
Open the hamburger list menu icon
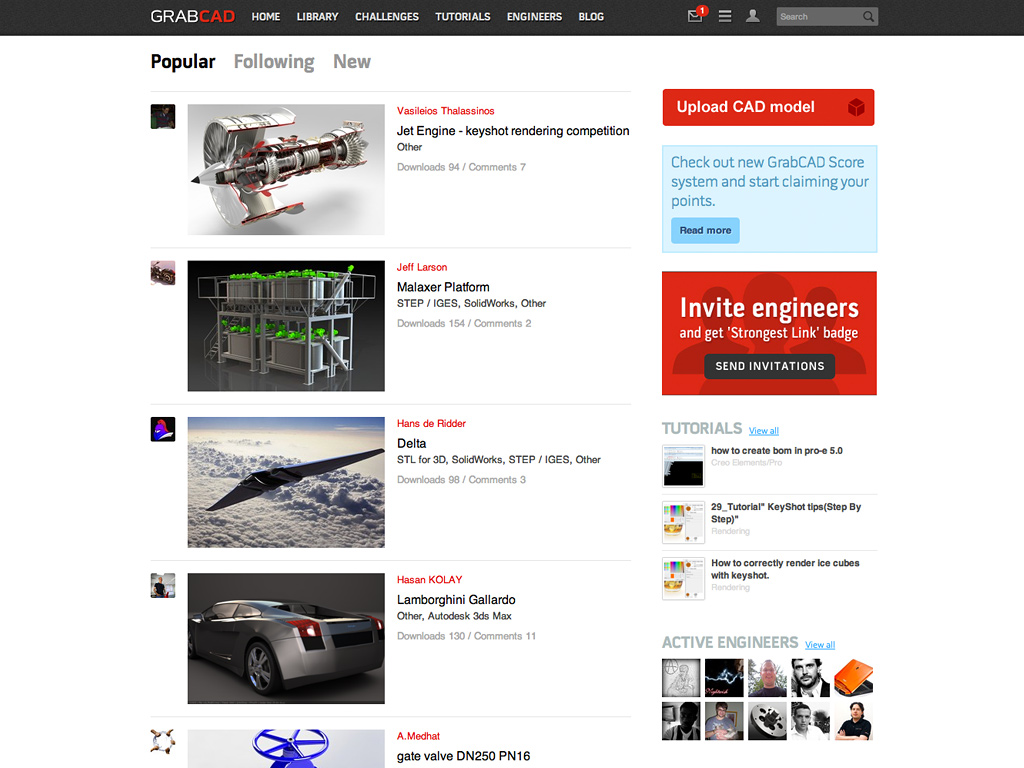pyautogui.click(x=725, y=17)
